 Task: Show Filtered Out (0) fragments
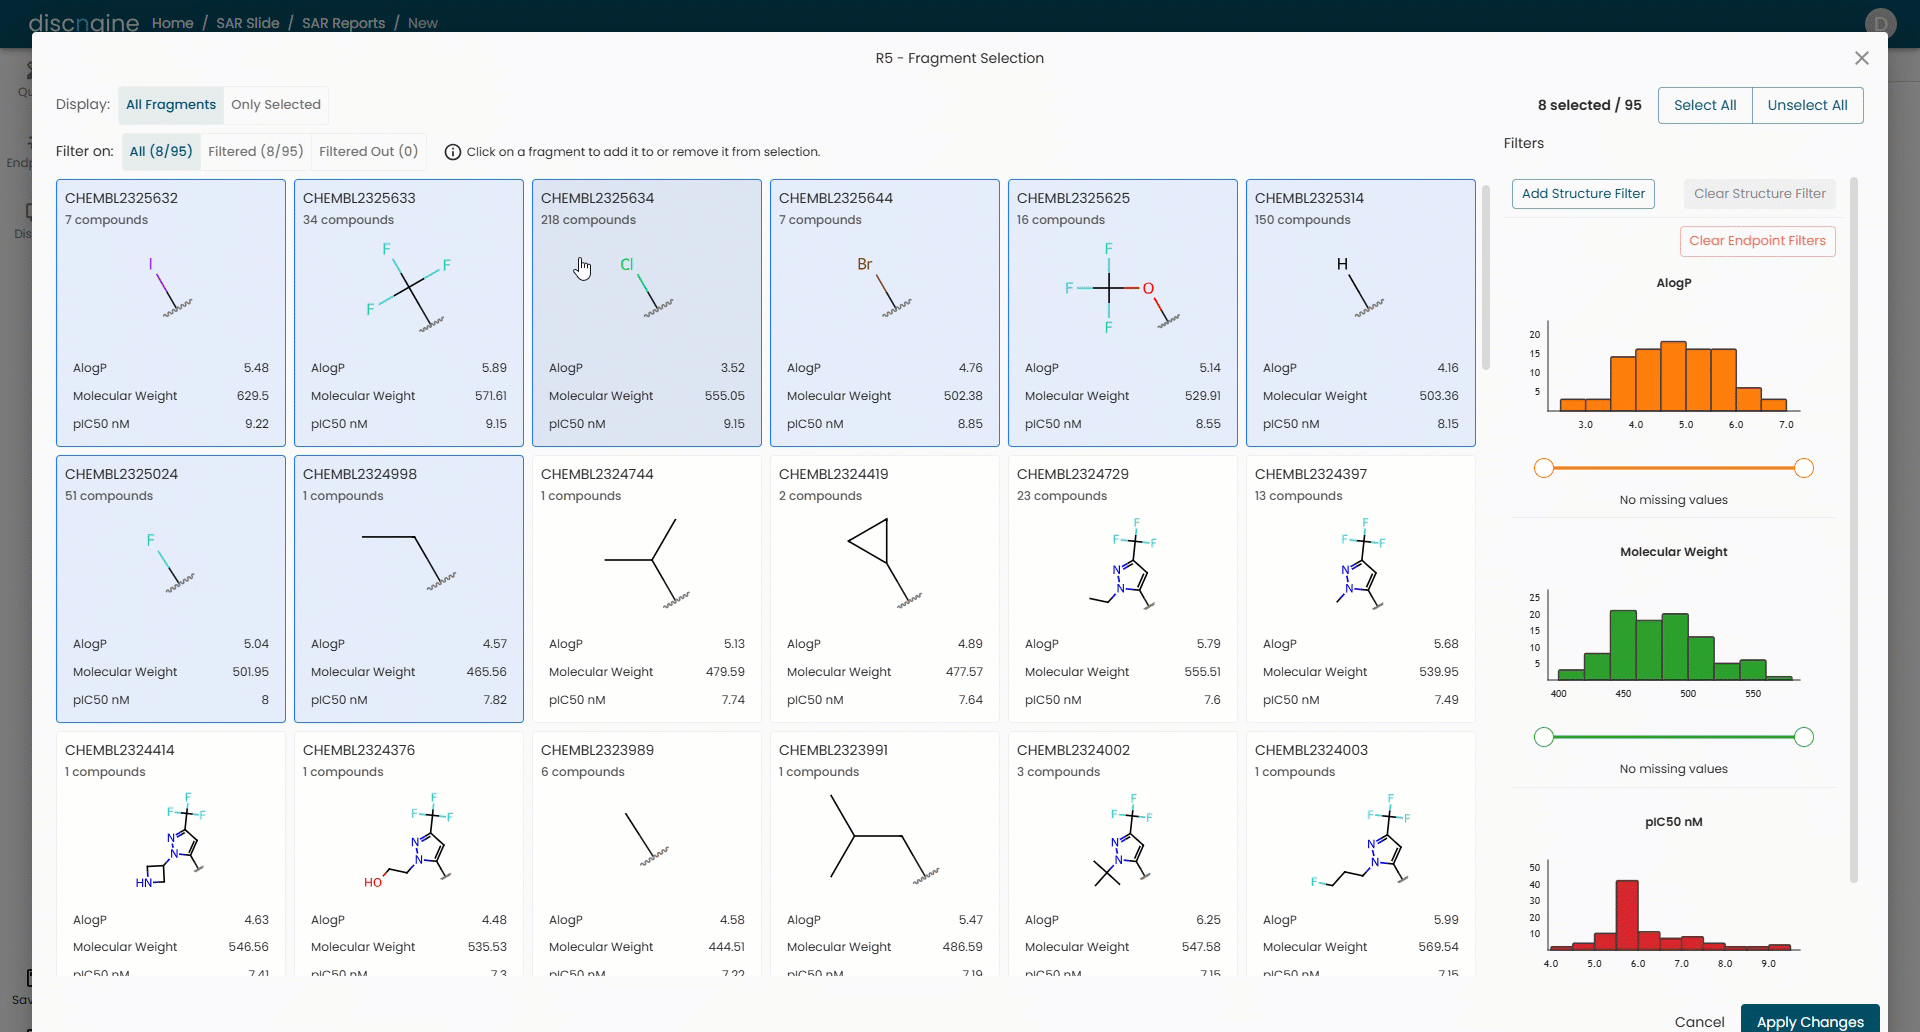[x=368, y=151]
